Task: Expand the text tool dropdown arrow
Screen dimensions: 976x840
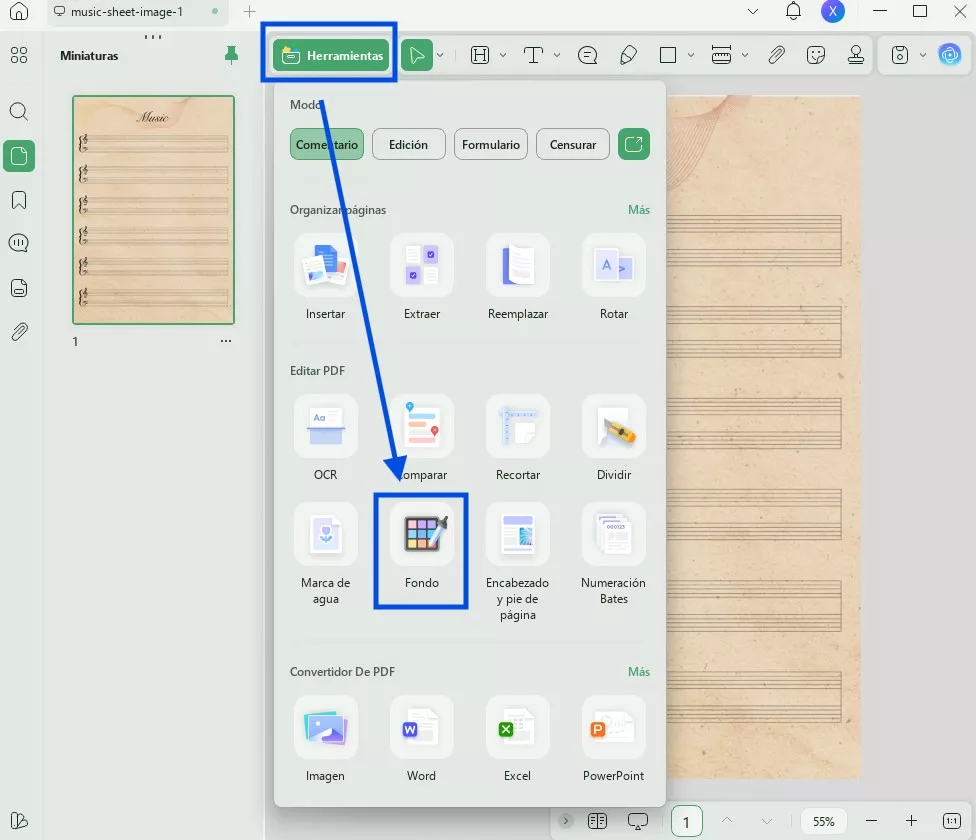Action: 557,55
